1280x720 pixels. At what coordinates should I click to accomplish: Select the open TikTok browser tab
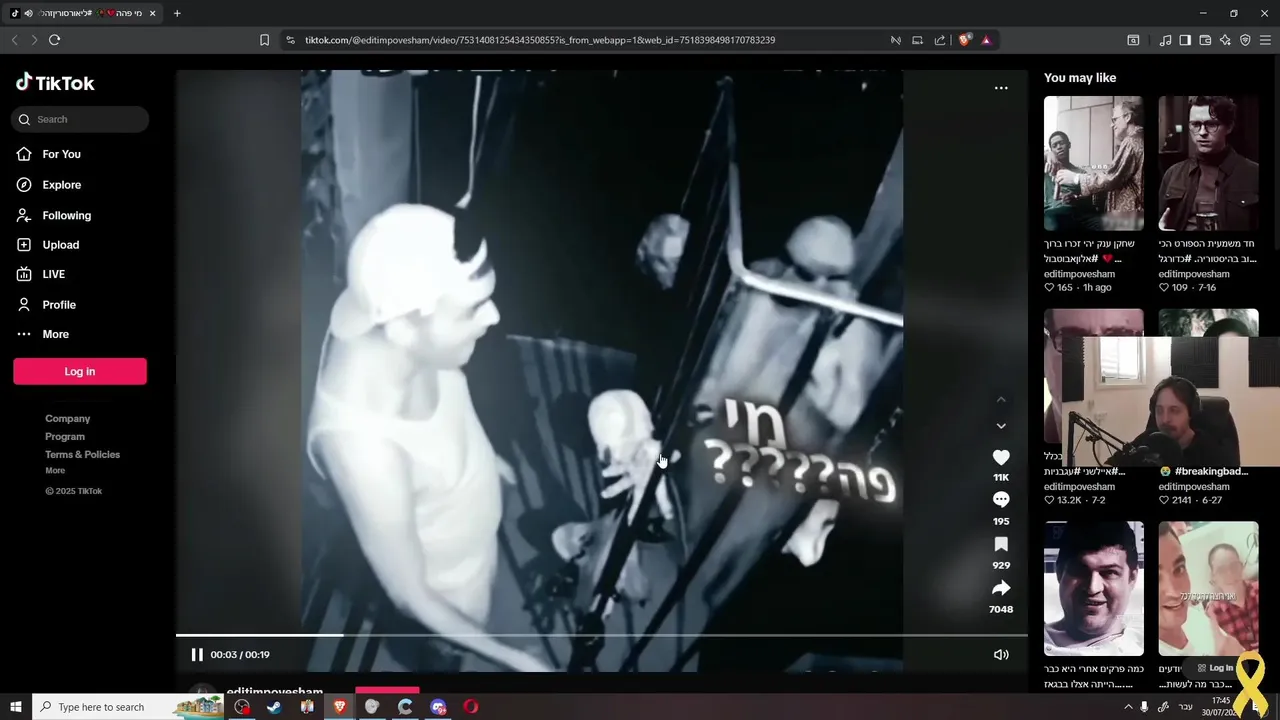[83, 13]
